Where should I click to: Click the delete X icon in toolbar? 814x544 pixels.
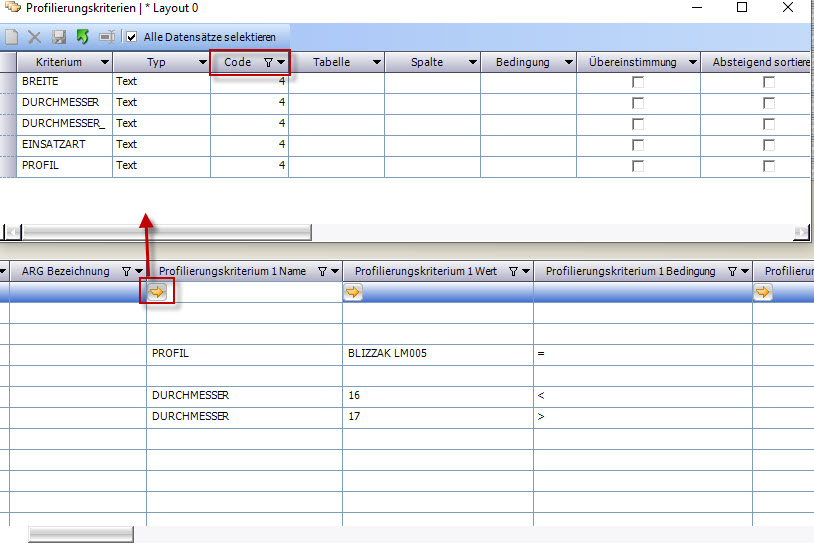[x=35, y=37]
